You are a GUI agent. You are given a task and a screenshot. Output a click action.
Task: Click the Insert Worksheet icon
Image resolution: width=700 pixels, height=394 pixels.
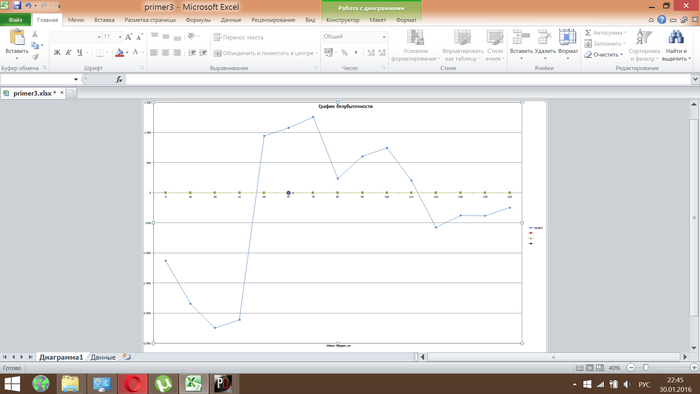pyautogui.click(x=127, y=357)
